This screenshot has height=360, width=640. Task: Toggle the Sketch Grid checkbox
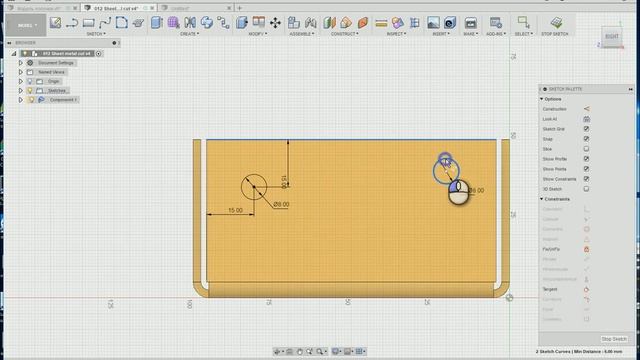586,129
